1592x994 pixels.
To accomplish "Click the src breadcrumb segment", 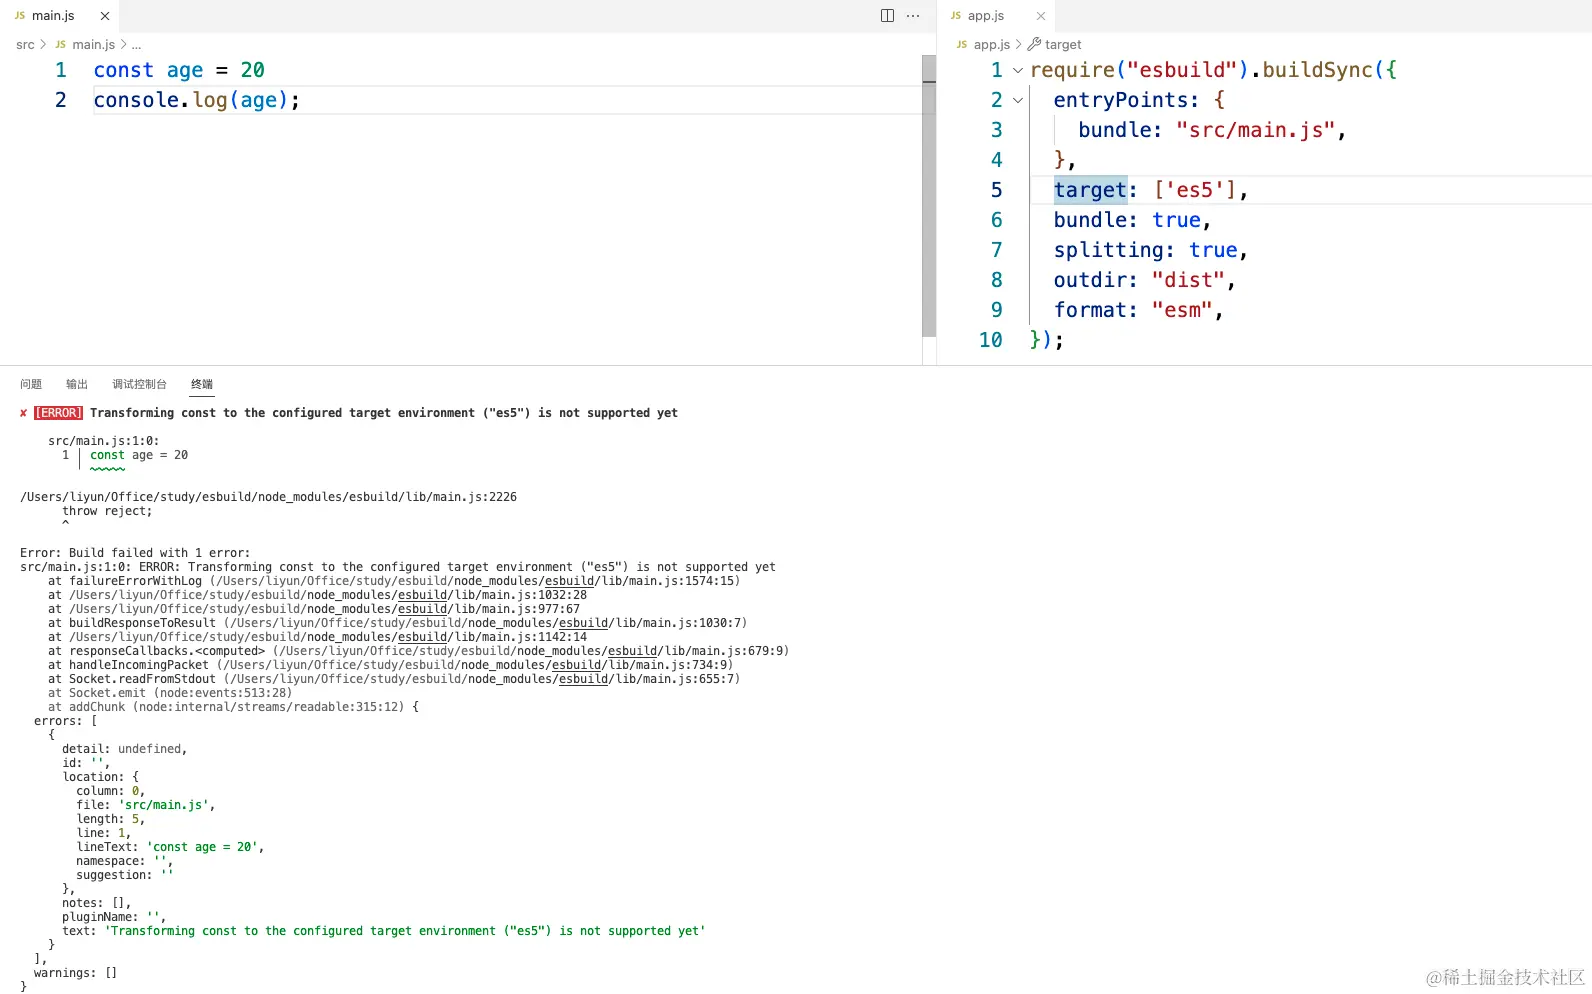I will pos(25,45).
